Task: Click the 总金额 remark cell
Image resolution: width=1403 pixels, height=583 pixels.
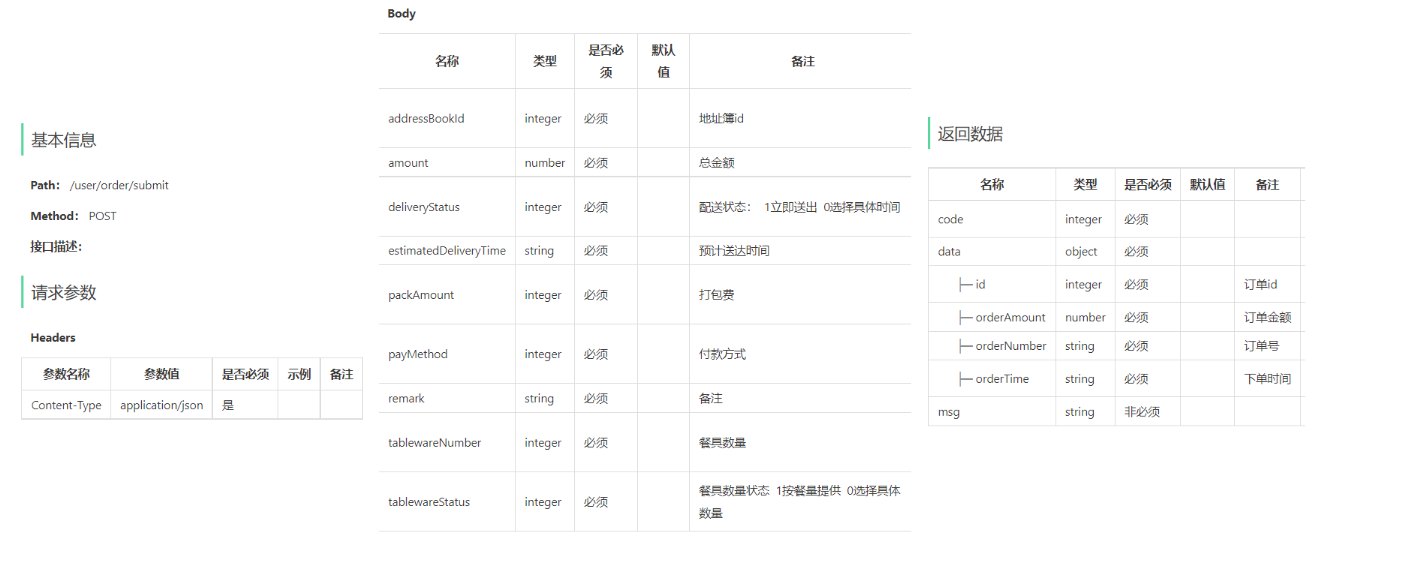Action: point(800,163)
